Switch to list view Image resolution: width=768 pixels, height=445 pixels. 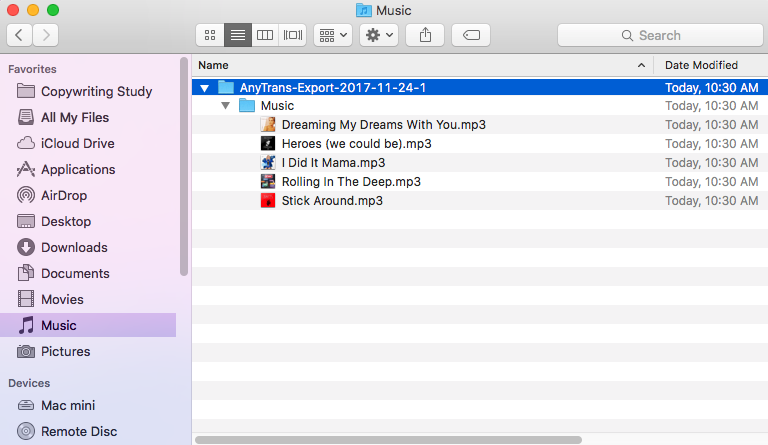[x=238, y=35]
